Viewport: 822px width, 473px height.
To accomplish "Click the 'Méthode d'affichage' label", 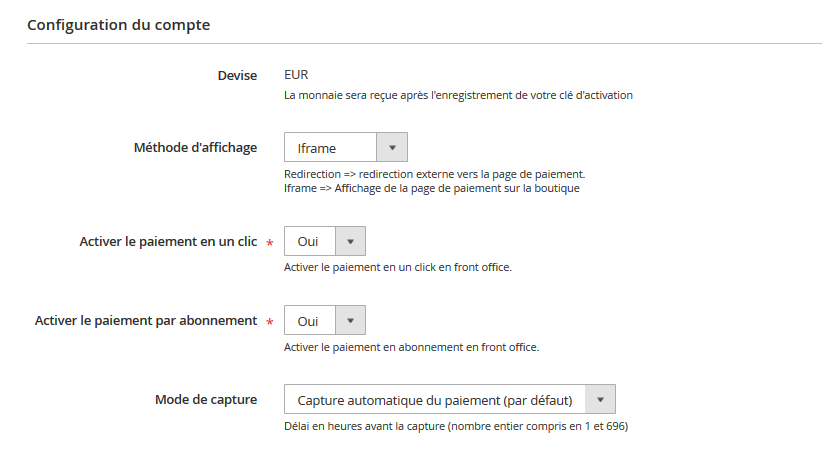I will click(x=195, y=147).
